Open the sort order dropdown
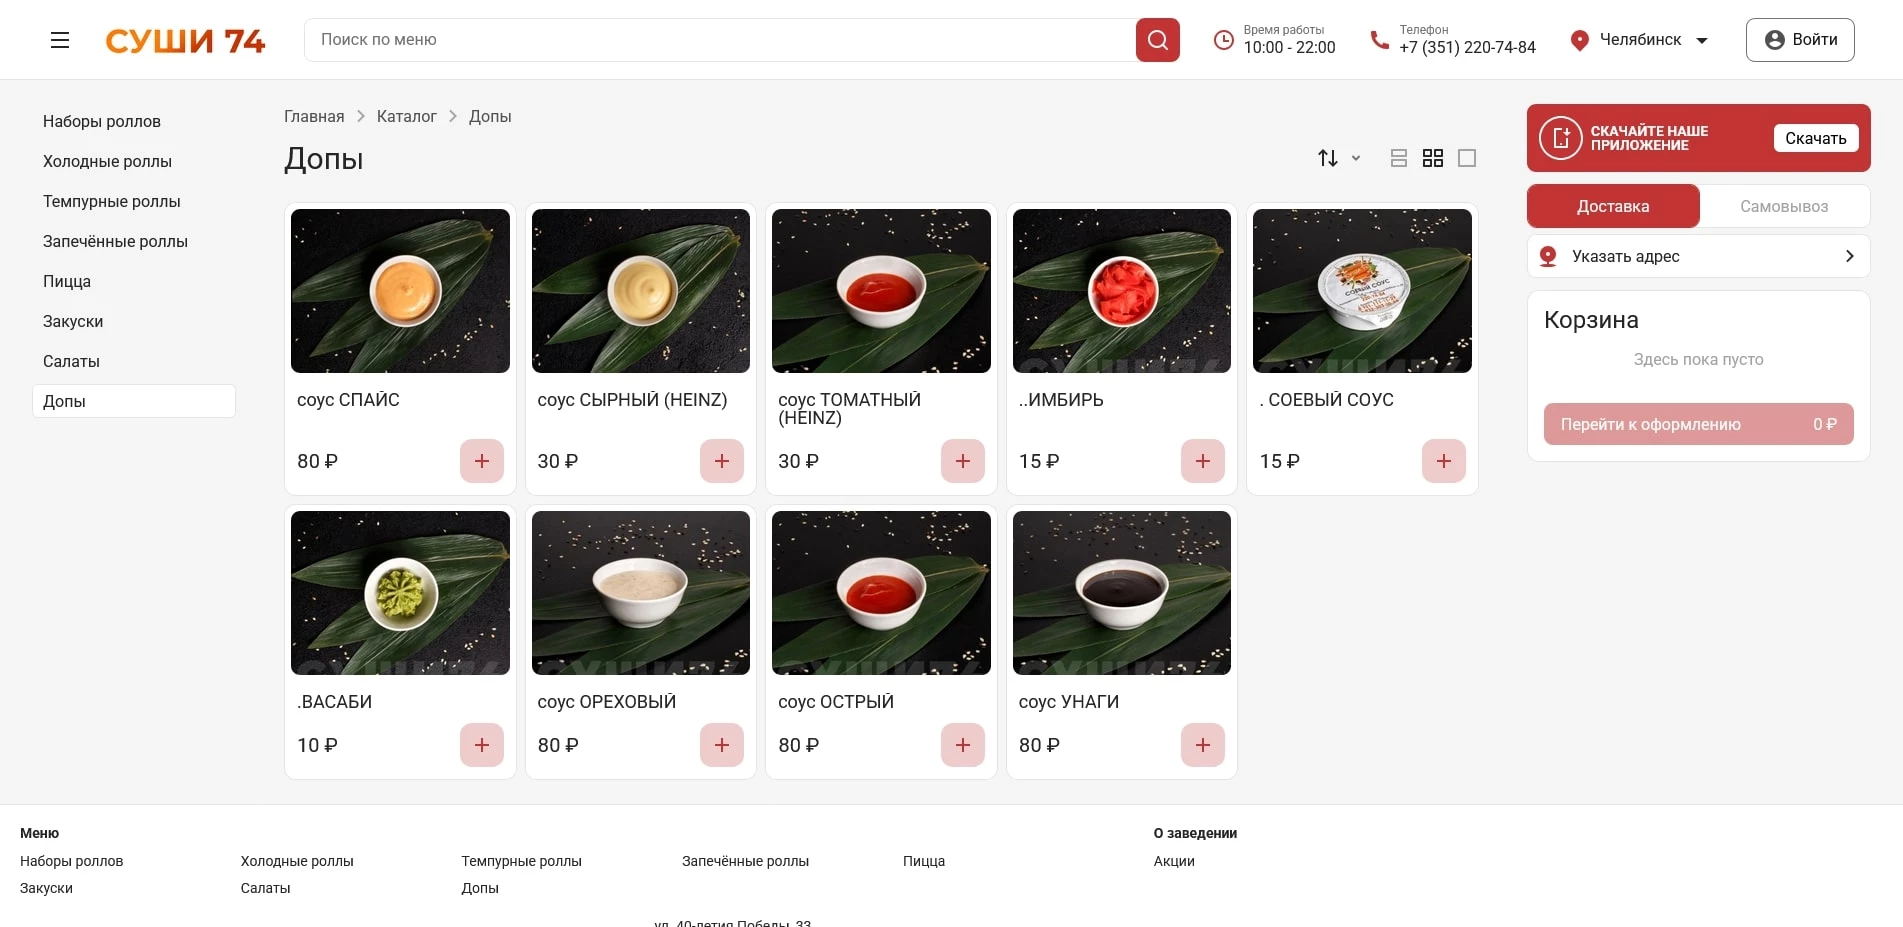Image resolution: width=1903 pixels, height=927 pixels. pyautogui.click(x=1338, y=158)
